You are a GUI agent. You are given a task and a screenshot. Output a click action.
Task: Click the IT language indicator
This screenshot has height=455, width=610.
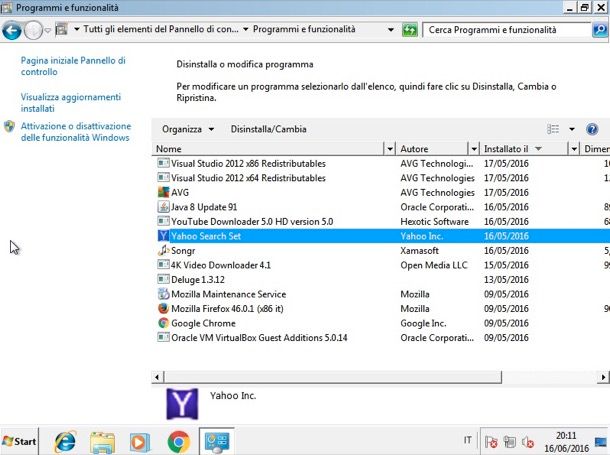(467, 440)
